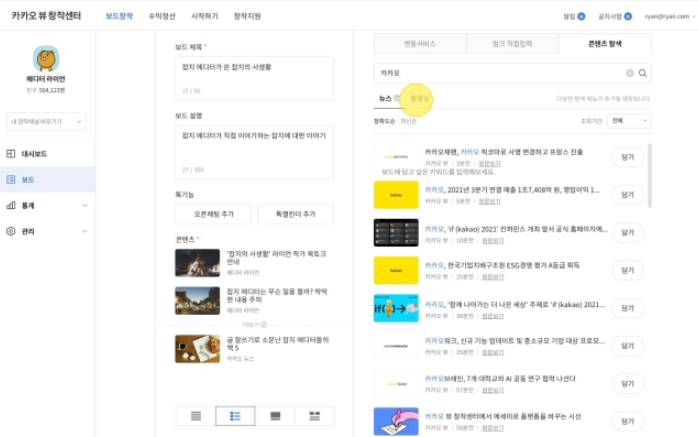Go to the 수익정산 top menu
This screenshot has height=437, width=699.
point(162,16)
